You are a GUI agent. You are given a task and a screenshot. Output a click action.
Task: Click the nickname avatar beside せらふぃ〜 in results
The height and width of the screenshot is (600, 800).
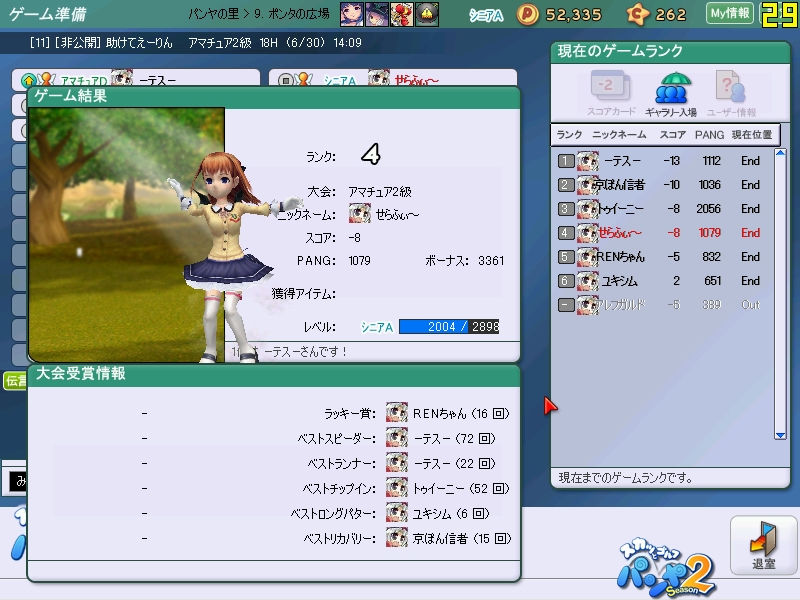[x=360, y=213]
